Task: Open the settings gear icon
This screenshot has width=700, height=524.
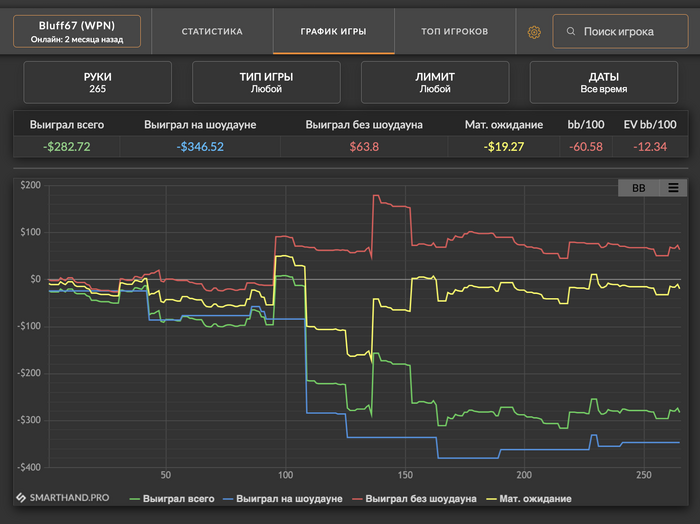Action: pyautogui.click(x=534, y=32)
